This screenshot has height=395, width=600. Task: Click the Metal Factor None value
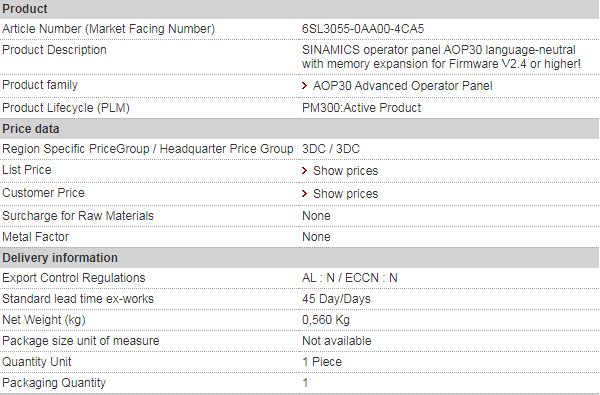tap(316, 237)
